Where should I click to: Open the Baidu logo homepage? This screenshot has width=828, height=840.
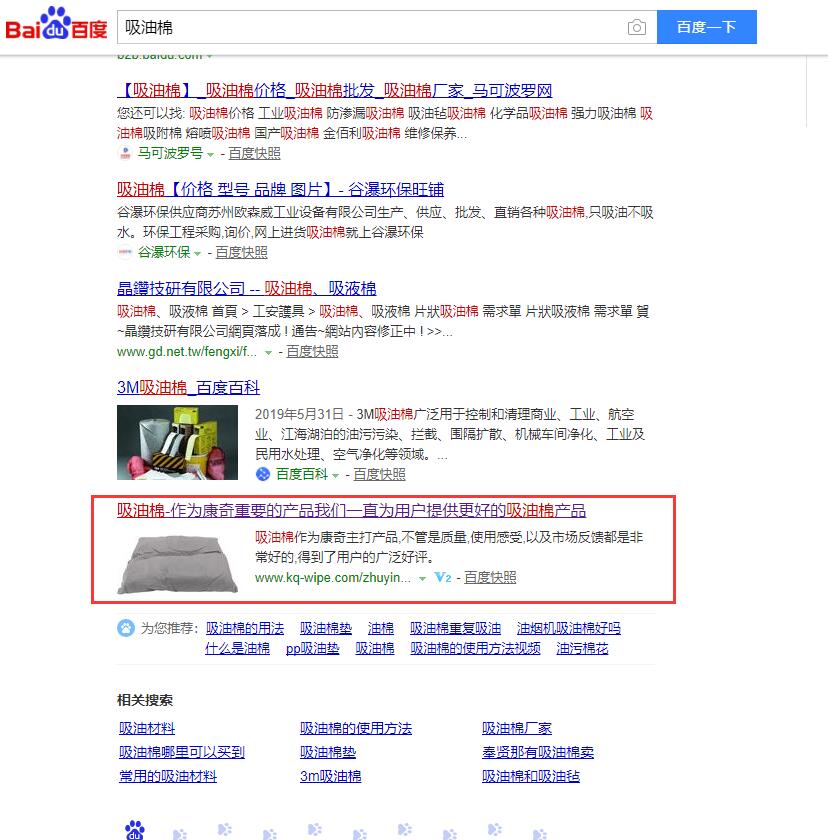click(56, 24)
